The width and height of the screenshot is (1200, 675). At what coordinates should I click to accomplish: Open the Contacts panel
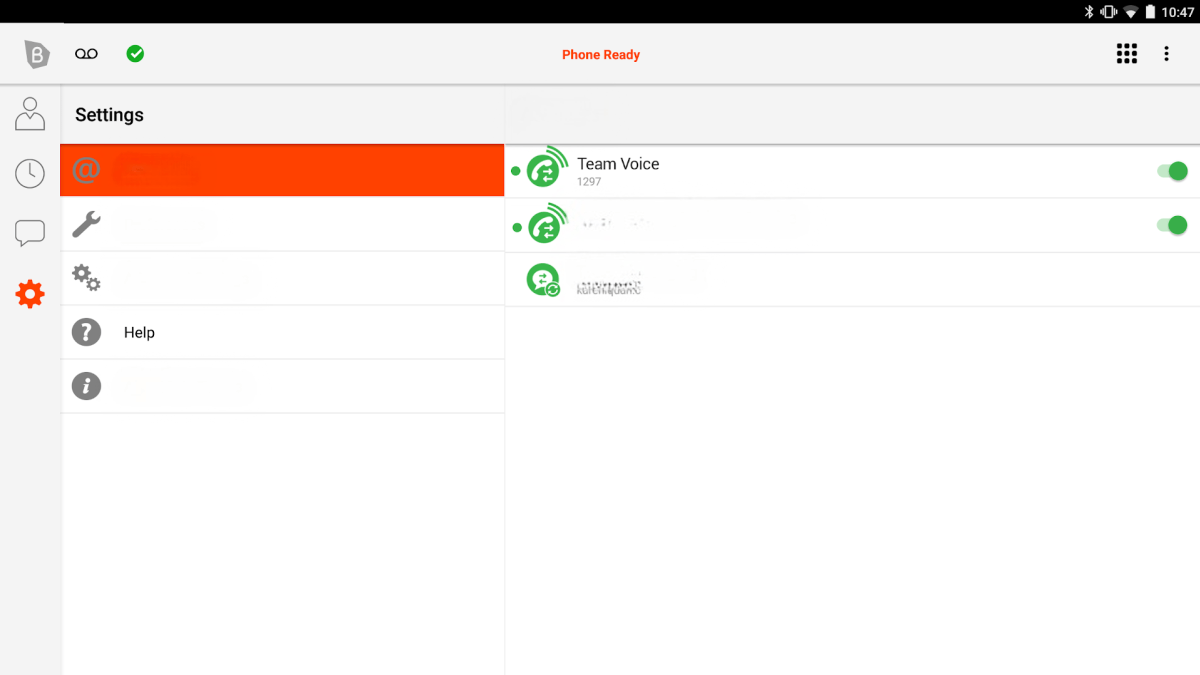(30, 113)
